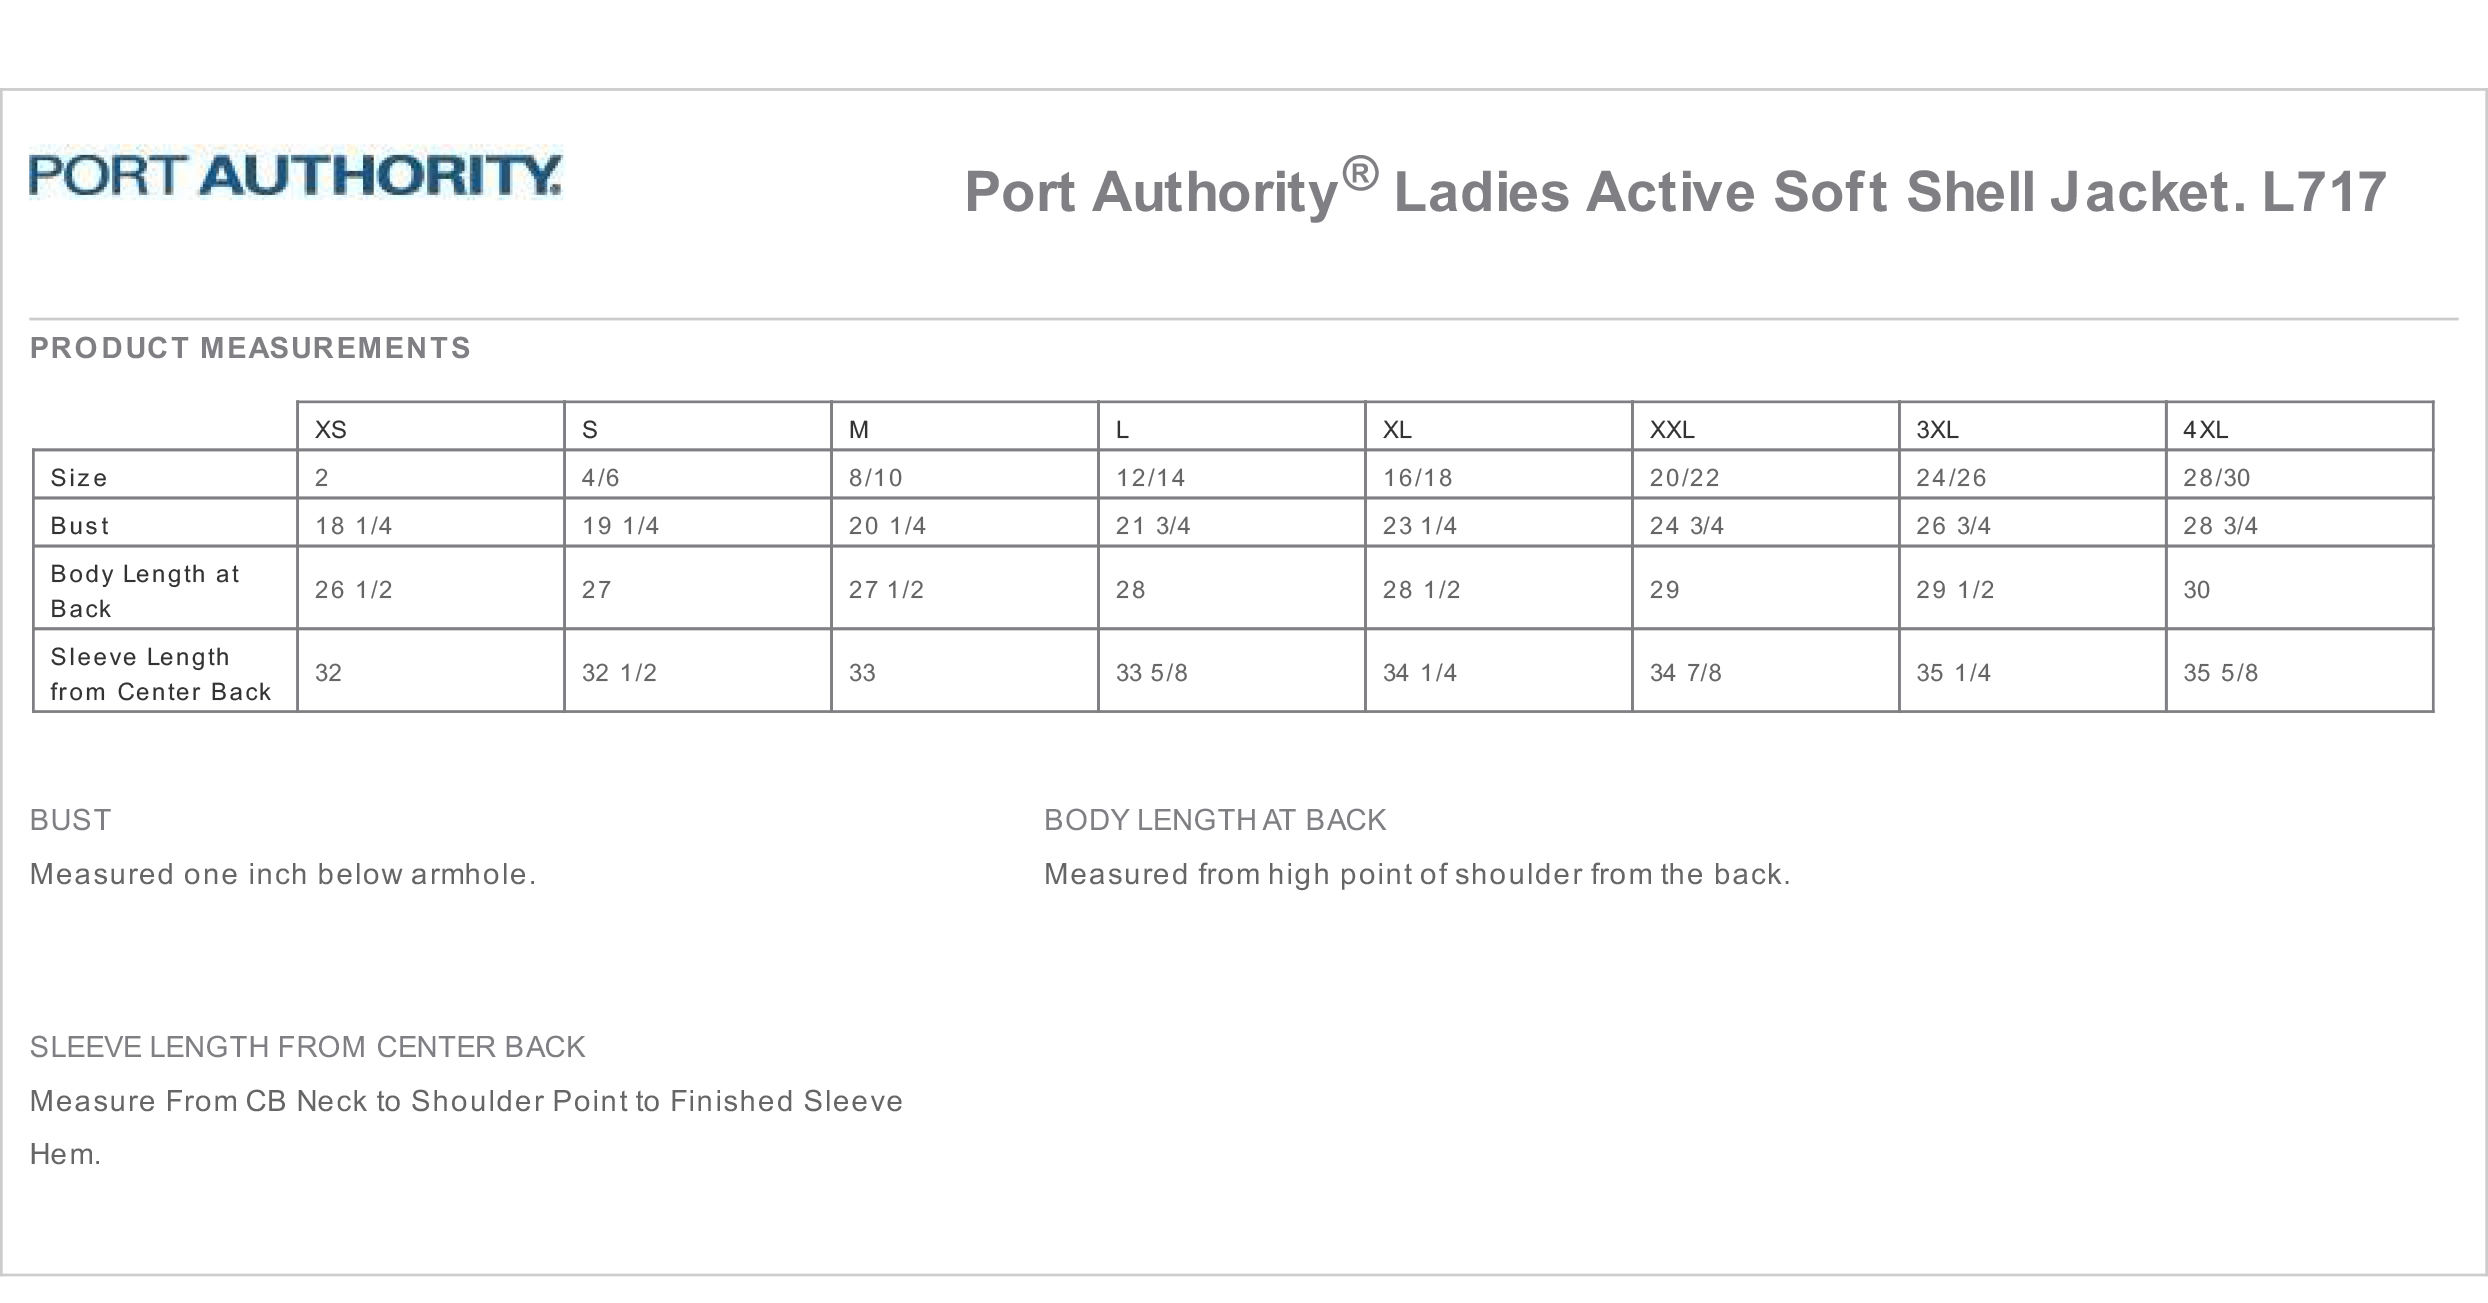This screenshot has width=2488, height=1303.
Task: Click the 8/10 size cell for M
Action: 876,478
